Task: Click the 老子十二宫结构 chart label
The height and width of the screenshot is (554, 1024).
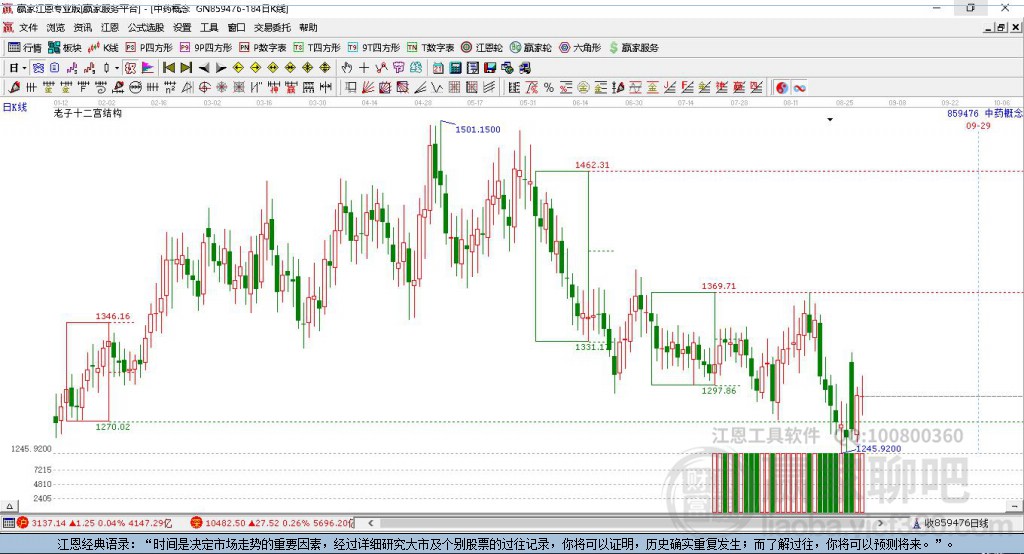Action: coord(88,113)
